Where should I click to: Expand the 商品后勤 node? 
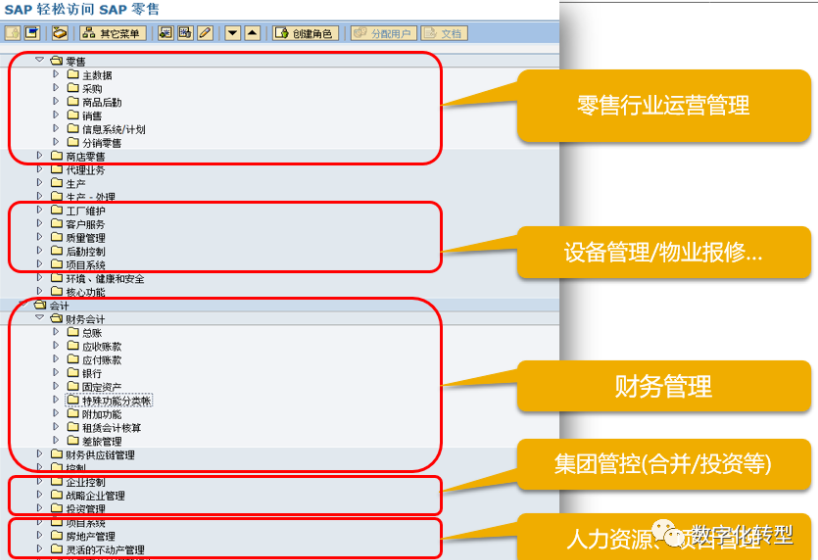(x=56, y=101)
